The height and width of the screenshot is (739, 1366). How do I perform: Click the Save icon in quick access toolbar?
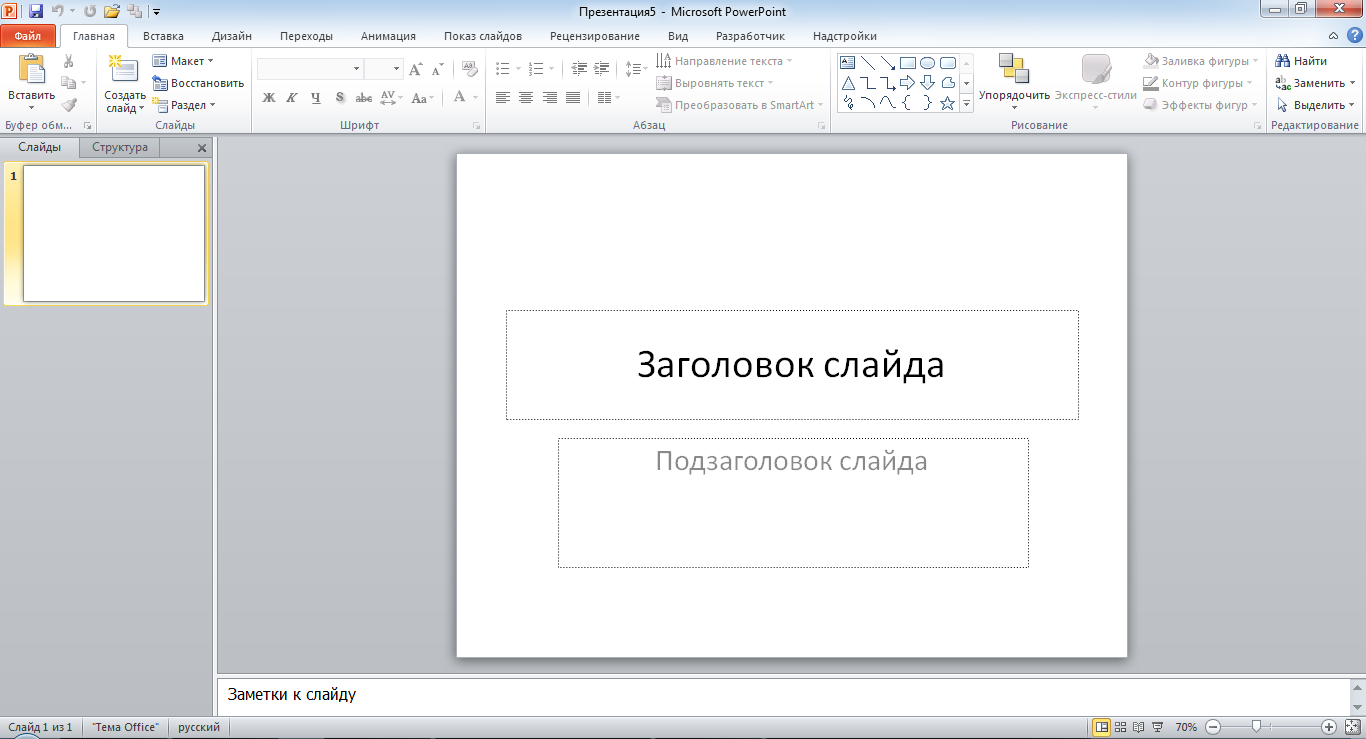tap(36, 12)
